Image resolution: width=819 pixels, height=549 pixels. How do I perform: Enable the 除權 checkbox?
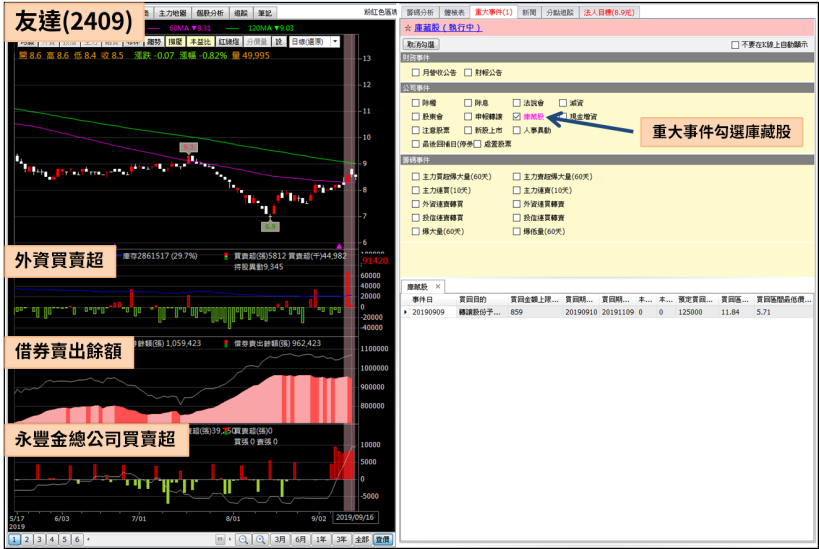coord(415,103)
